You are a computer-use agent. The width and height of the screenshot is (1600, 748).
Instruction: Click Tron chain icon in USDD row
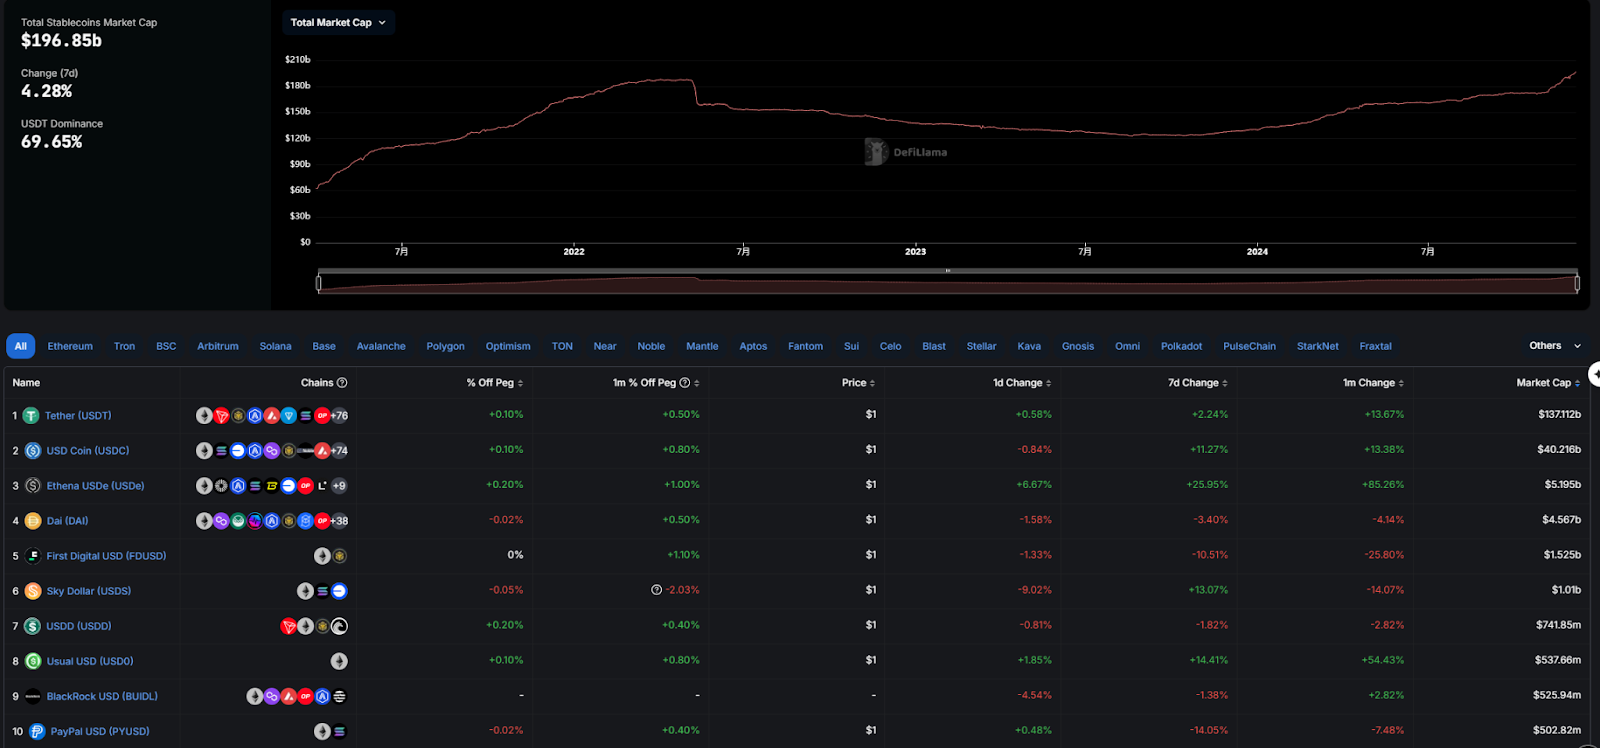[288, 627]
